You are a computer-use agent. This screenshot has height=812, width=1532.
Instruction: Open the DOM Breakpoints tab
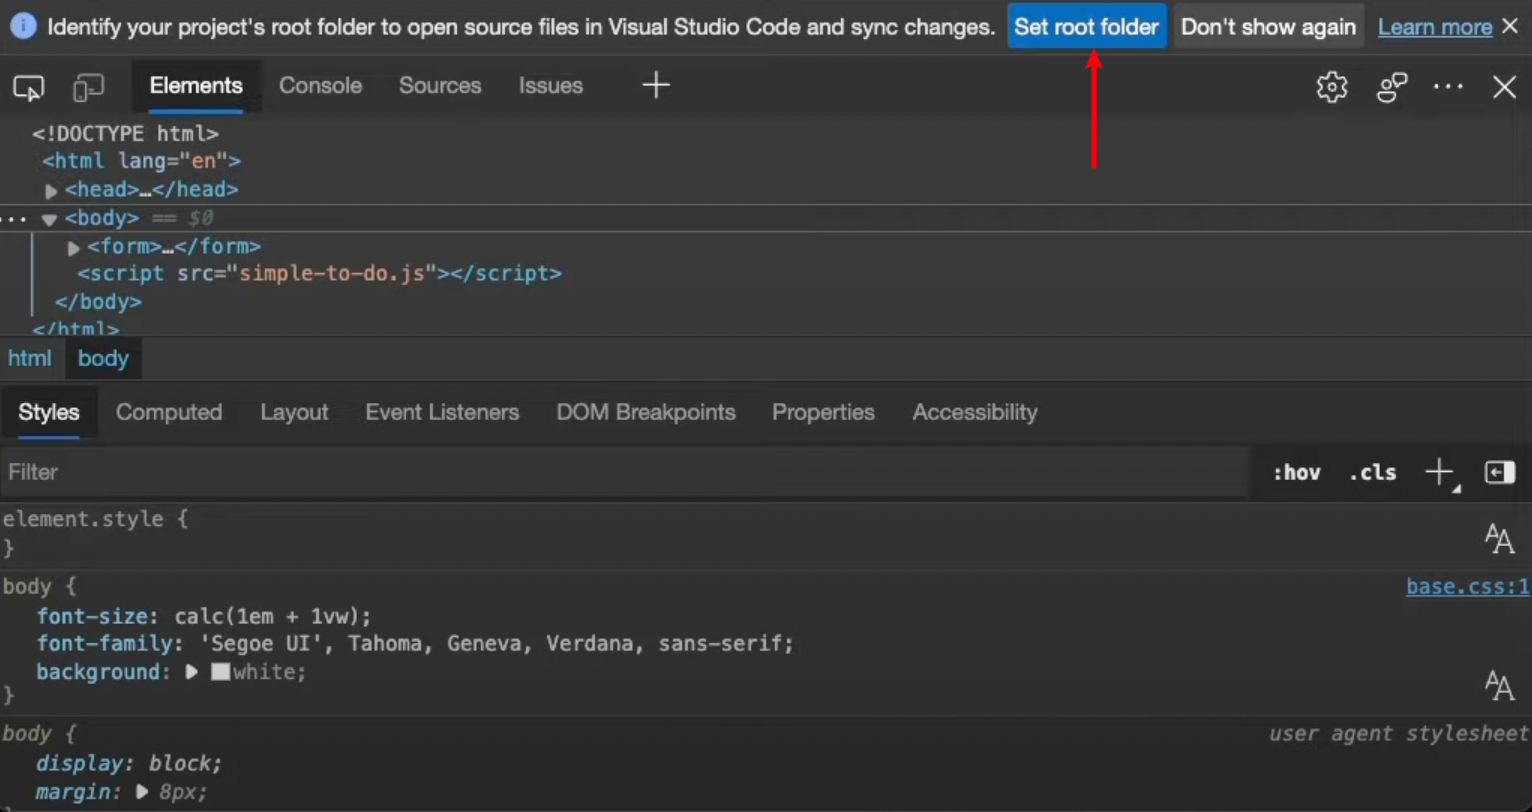tap(646, 412)
